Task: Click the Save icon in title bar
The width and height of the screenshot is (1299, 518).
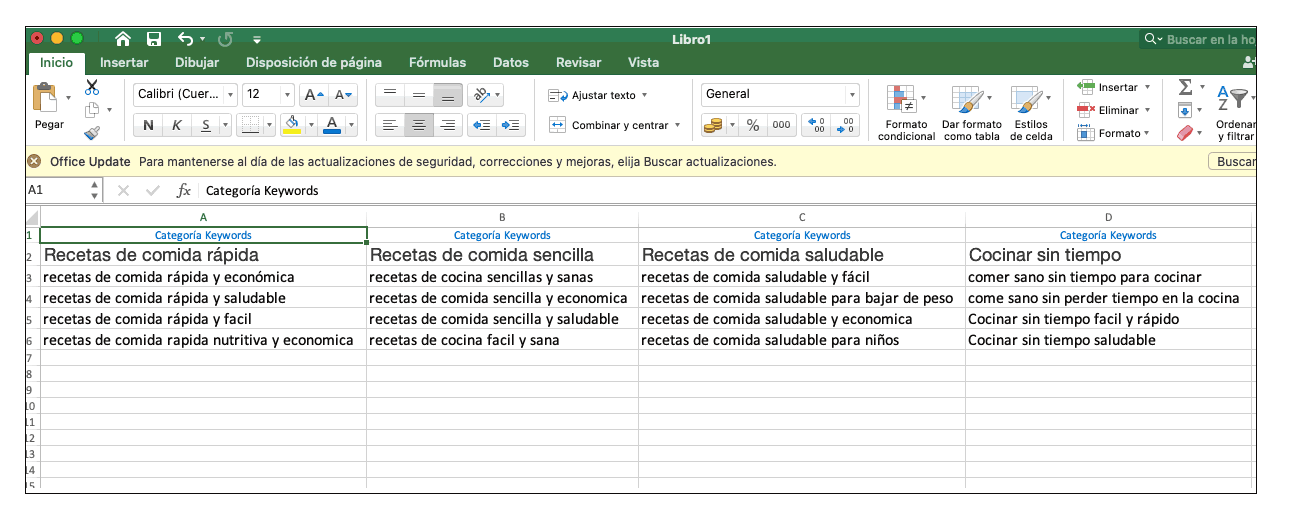Action: [154, 39]
